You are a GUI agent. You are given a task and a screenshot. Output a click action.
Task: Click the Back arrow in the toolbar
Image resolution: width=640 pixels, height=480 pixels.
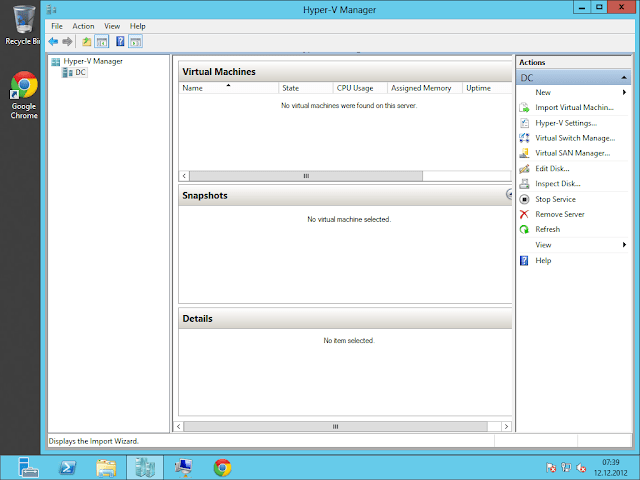(54, 42)
